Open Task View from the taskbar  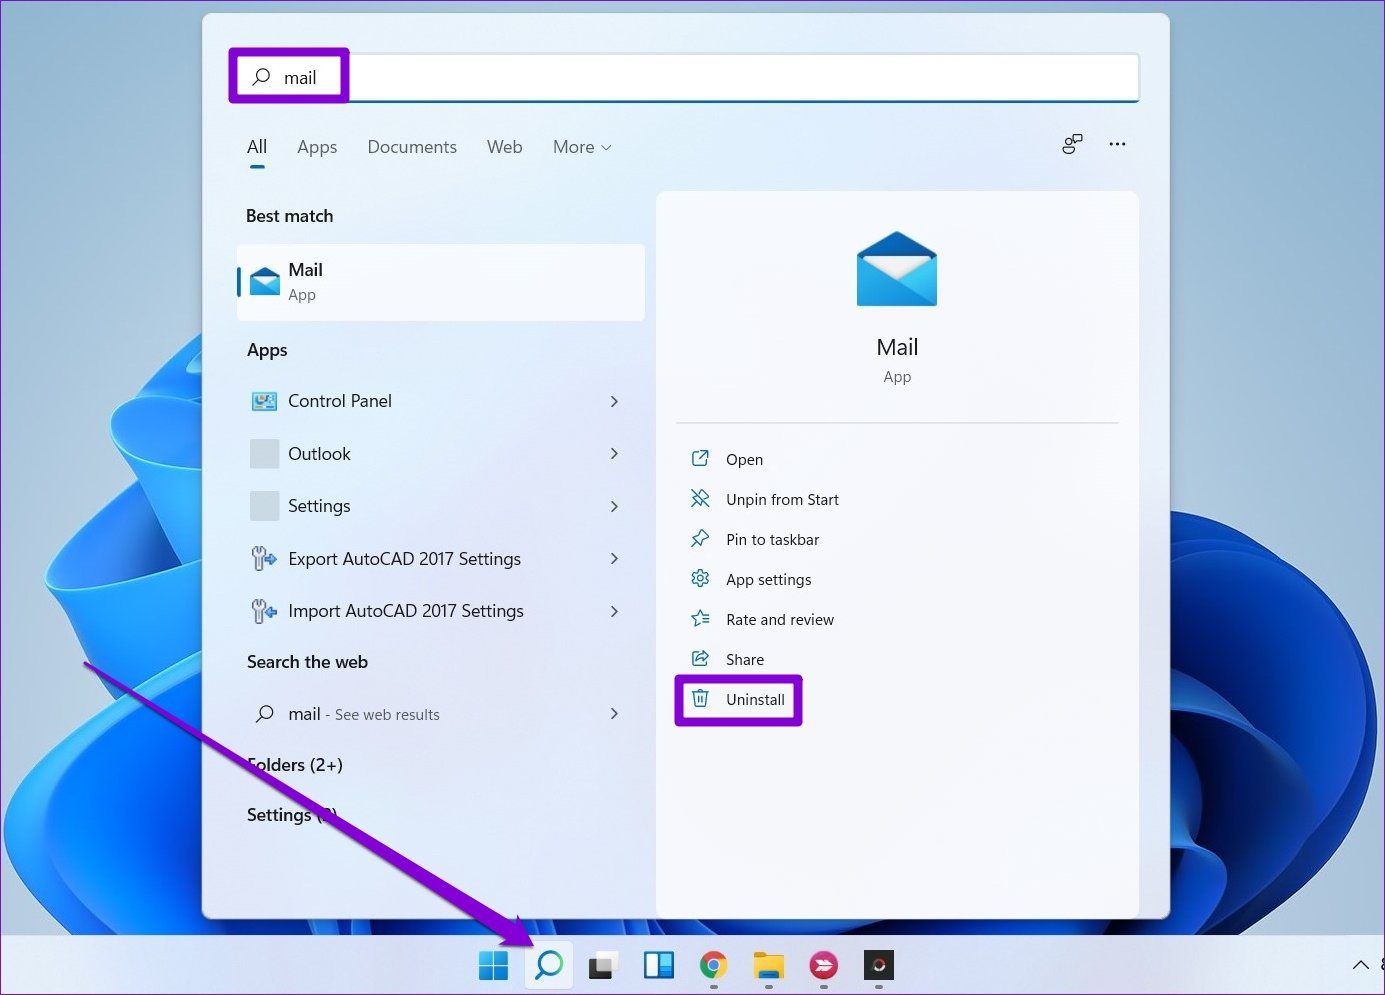(x=602, y=965)
